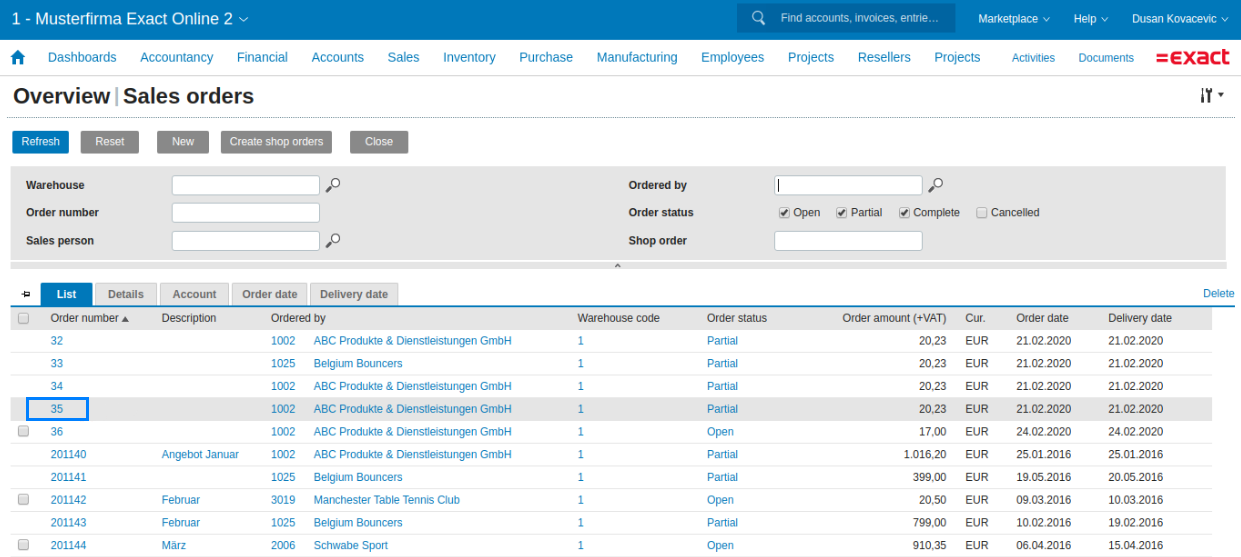The image size is (1241, 557).
Task: Sort by the Order number column header
Action: click(90, 318)
